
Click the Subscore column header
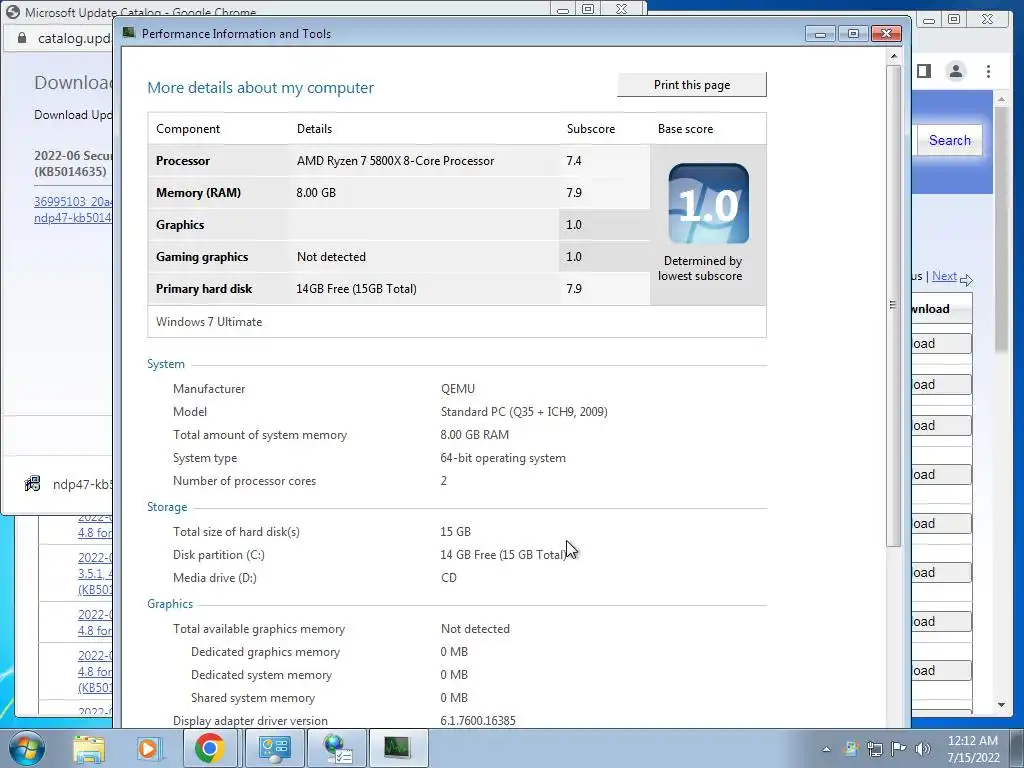590,129
